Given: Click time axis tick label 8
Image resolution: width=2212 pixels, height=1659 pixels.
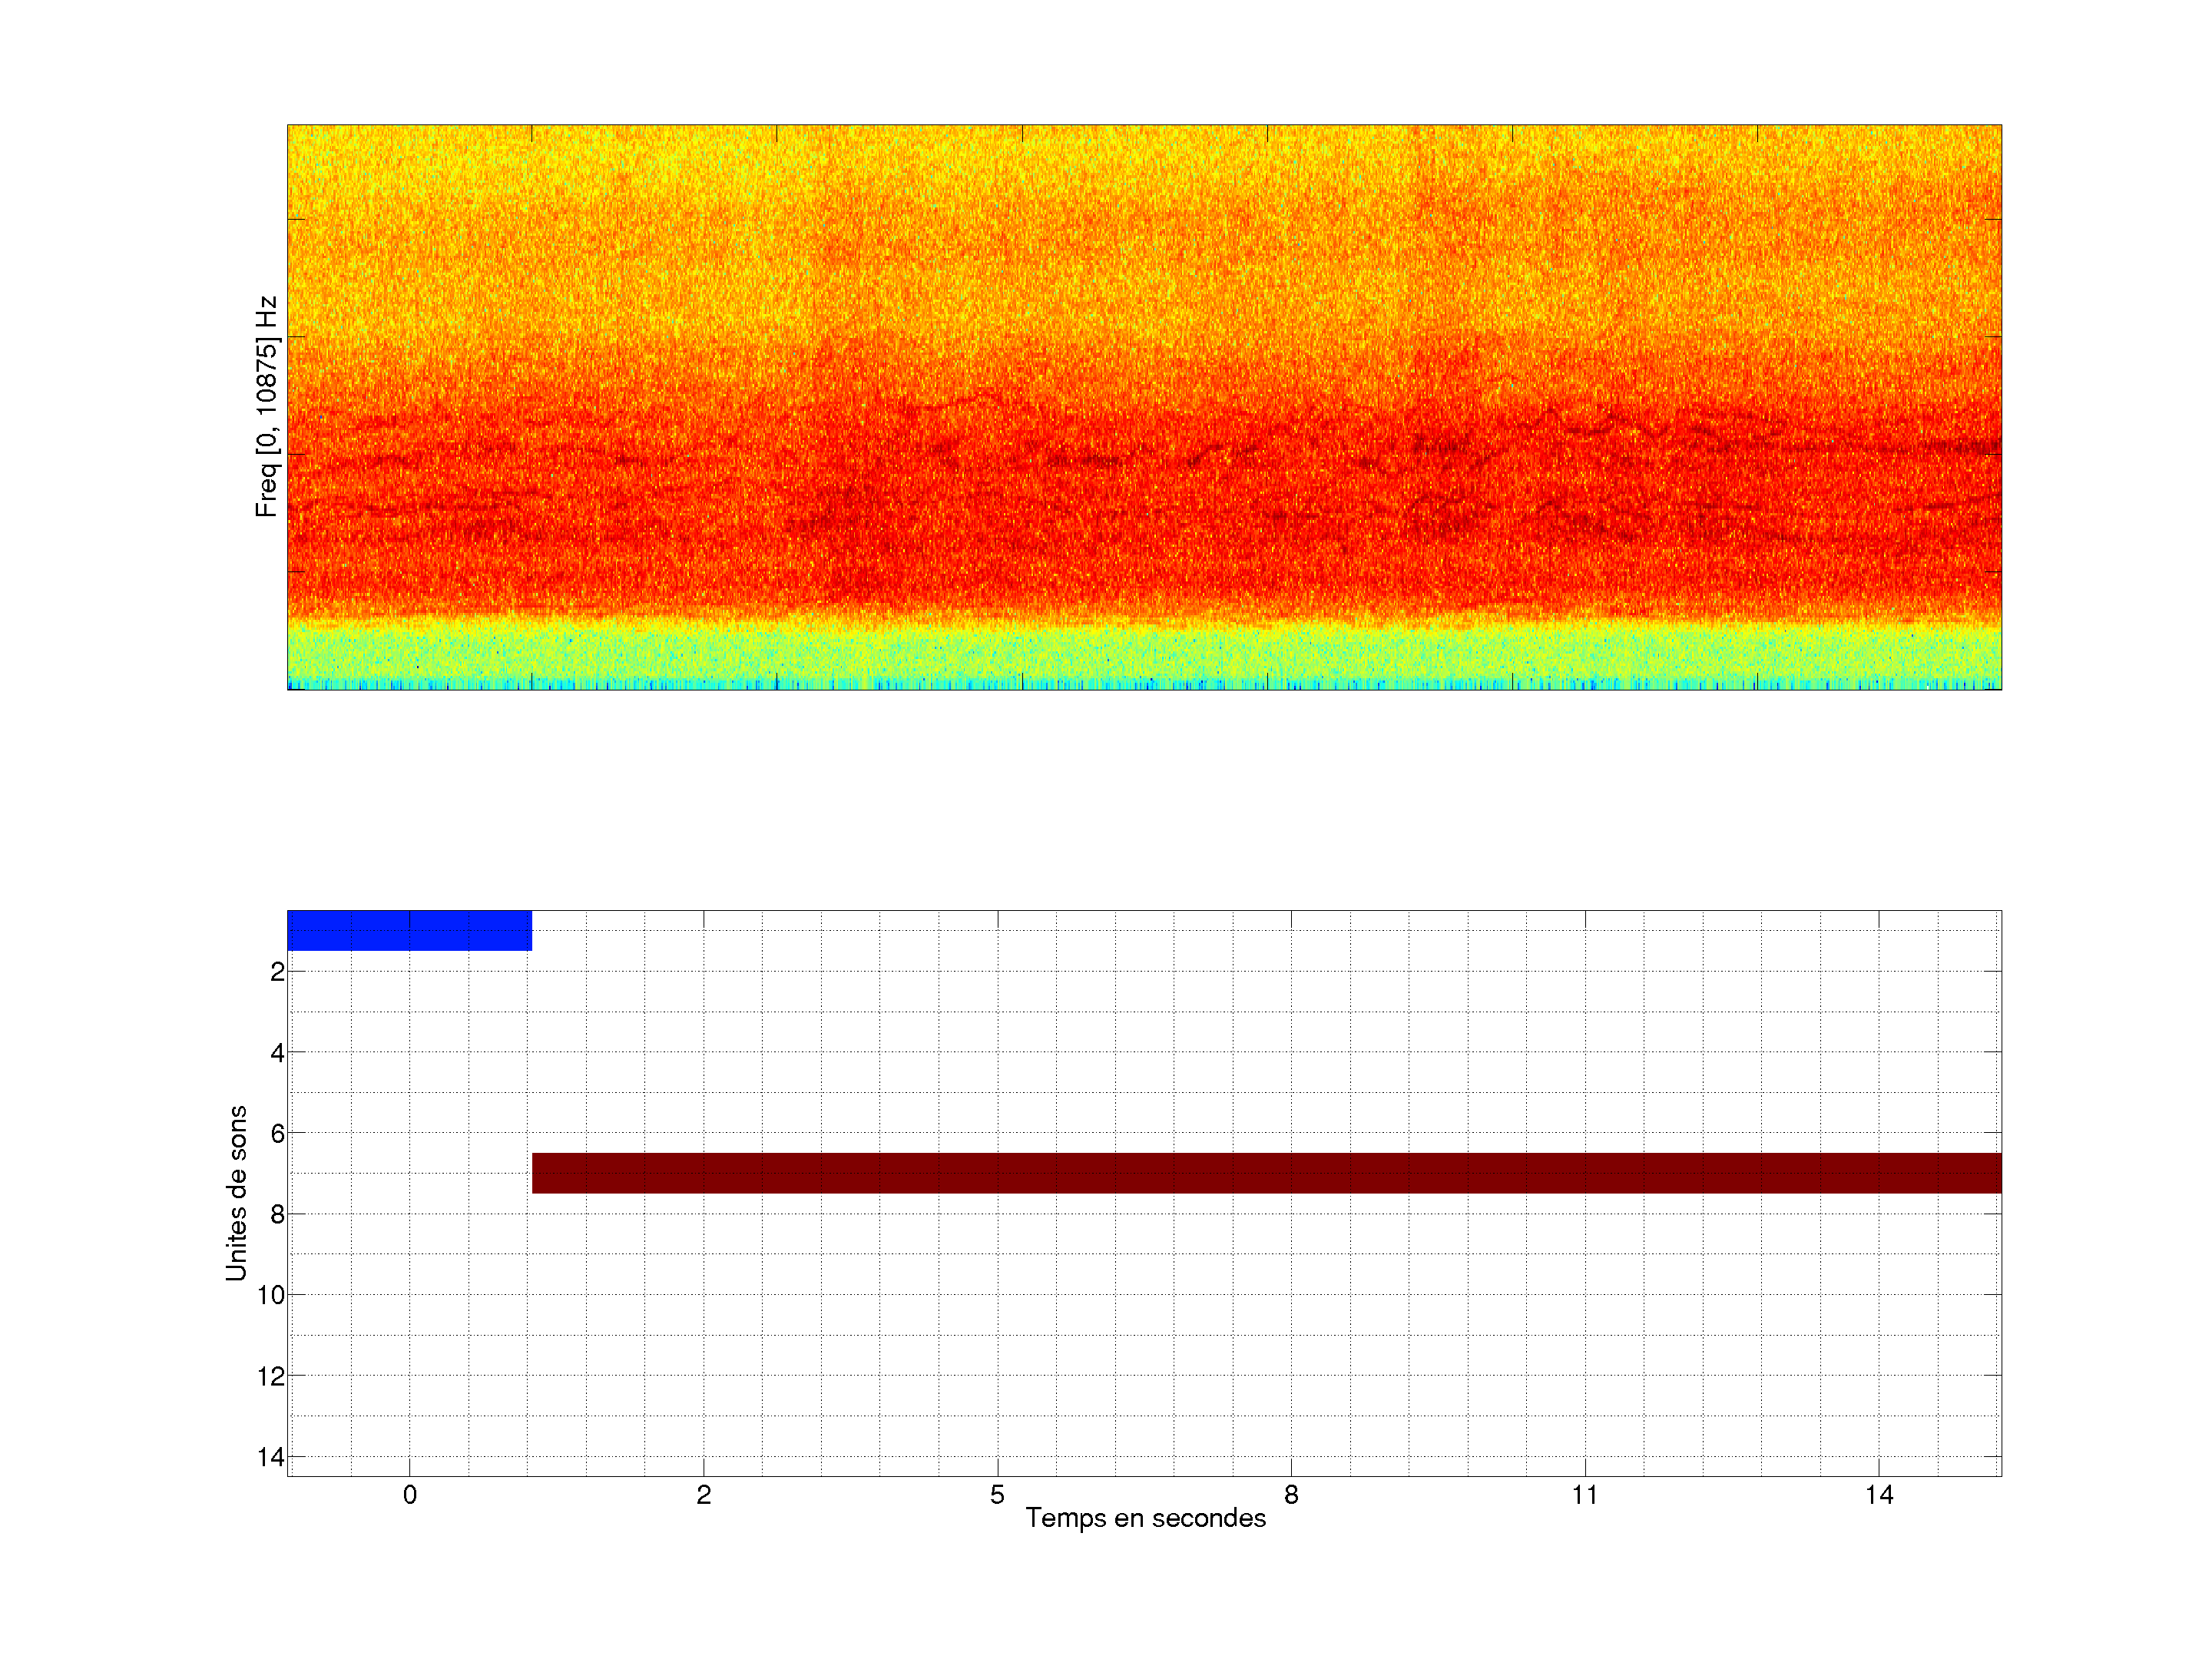Looking at the screenshot, I should point(1291,1495).
